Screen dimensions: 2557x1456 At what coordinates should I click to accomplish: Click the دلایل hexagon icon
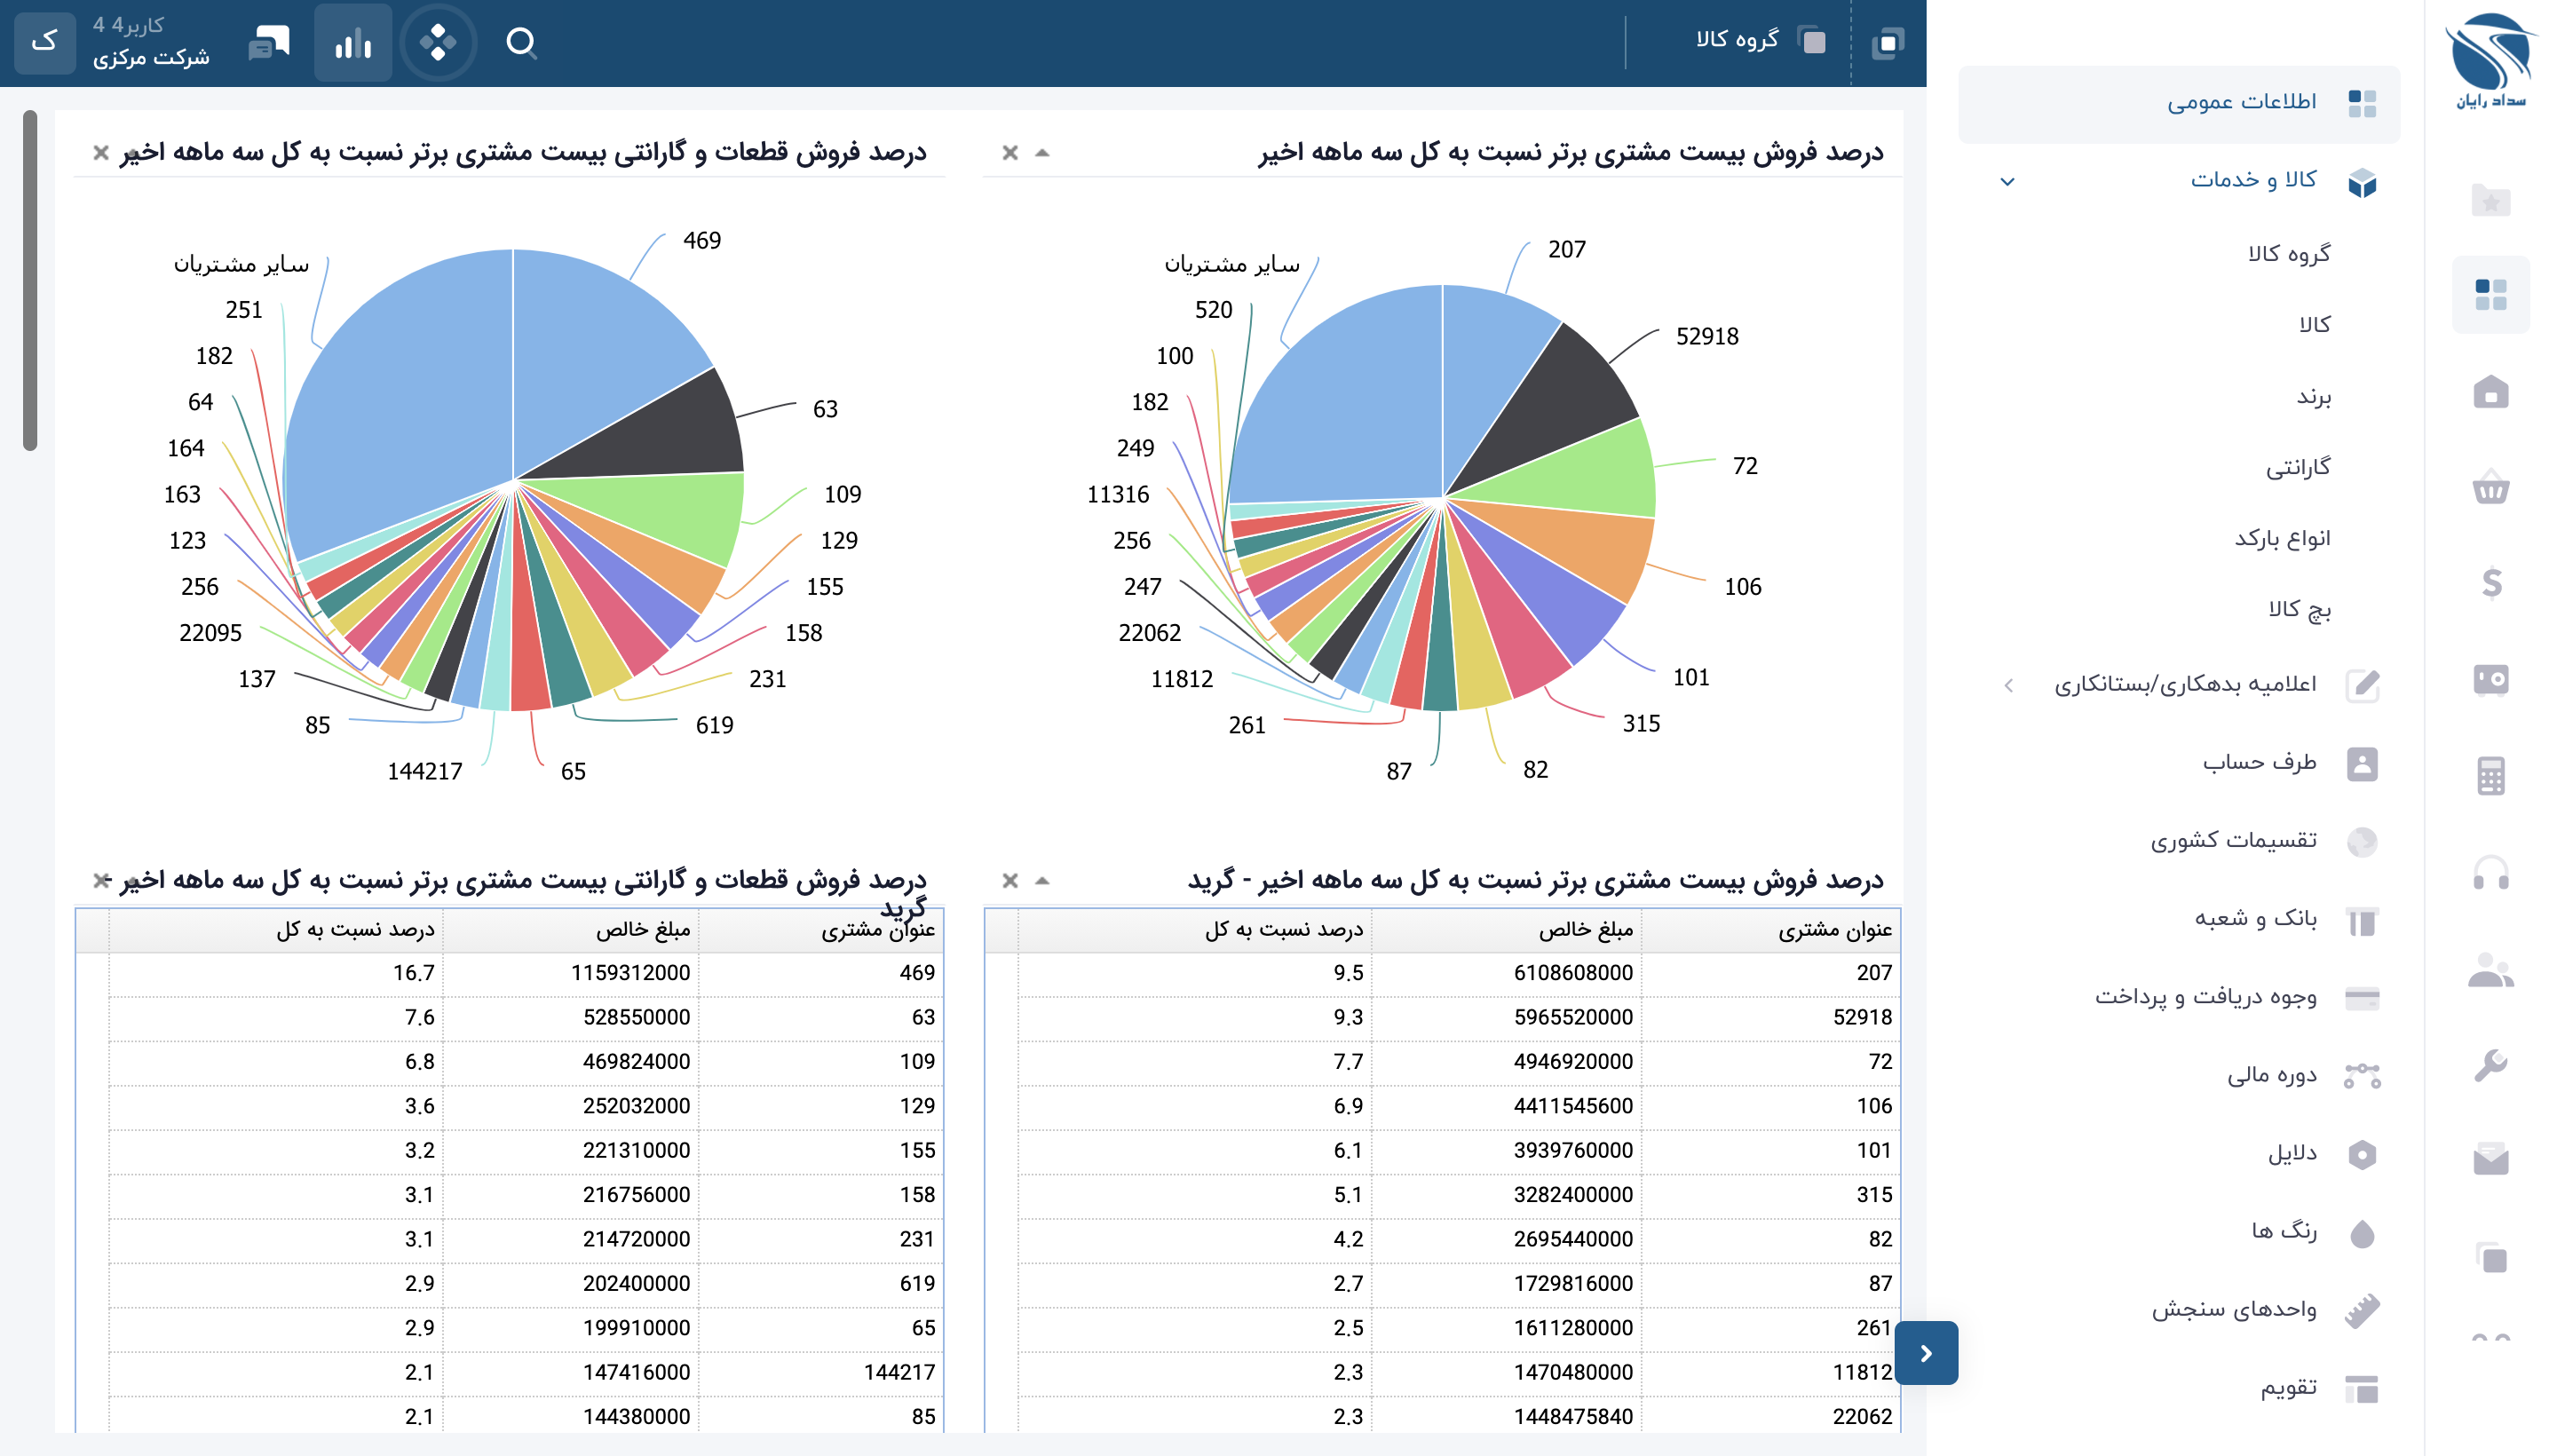[2361, 1154]
